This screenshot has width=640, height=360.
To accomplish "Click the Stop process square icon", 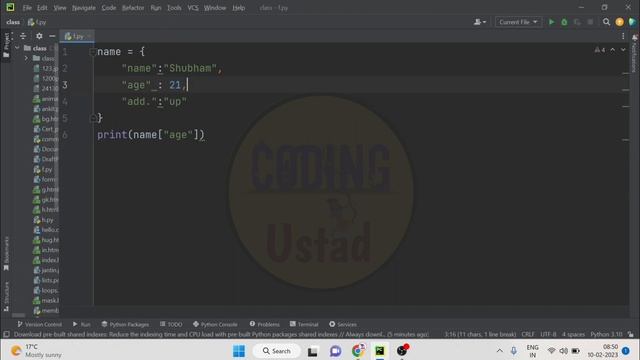I will (590, 22).
